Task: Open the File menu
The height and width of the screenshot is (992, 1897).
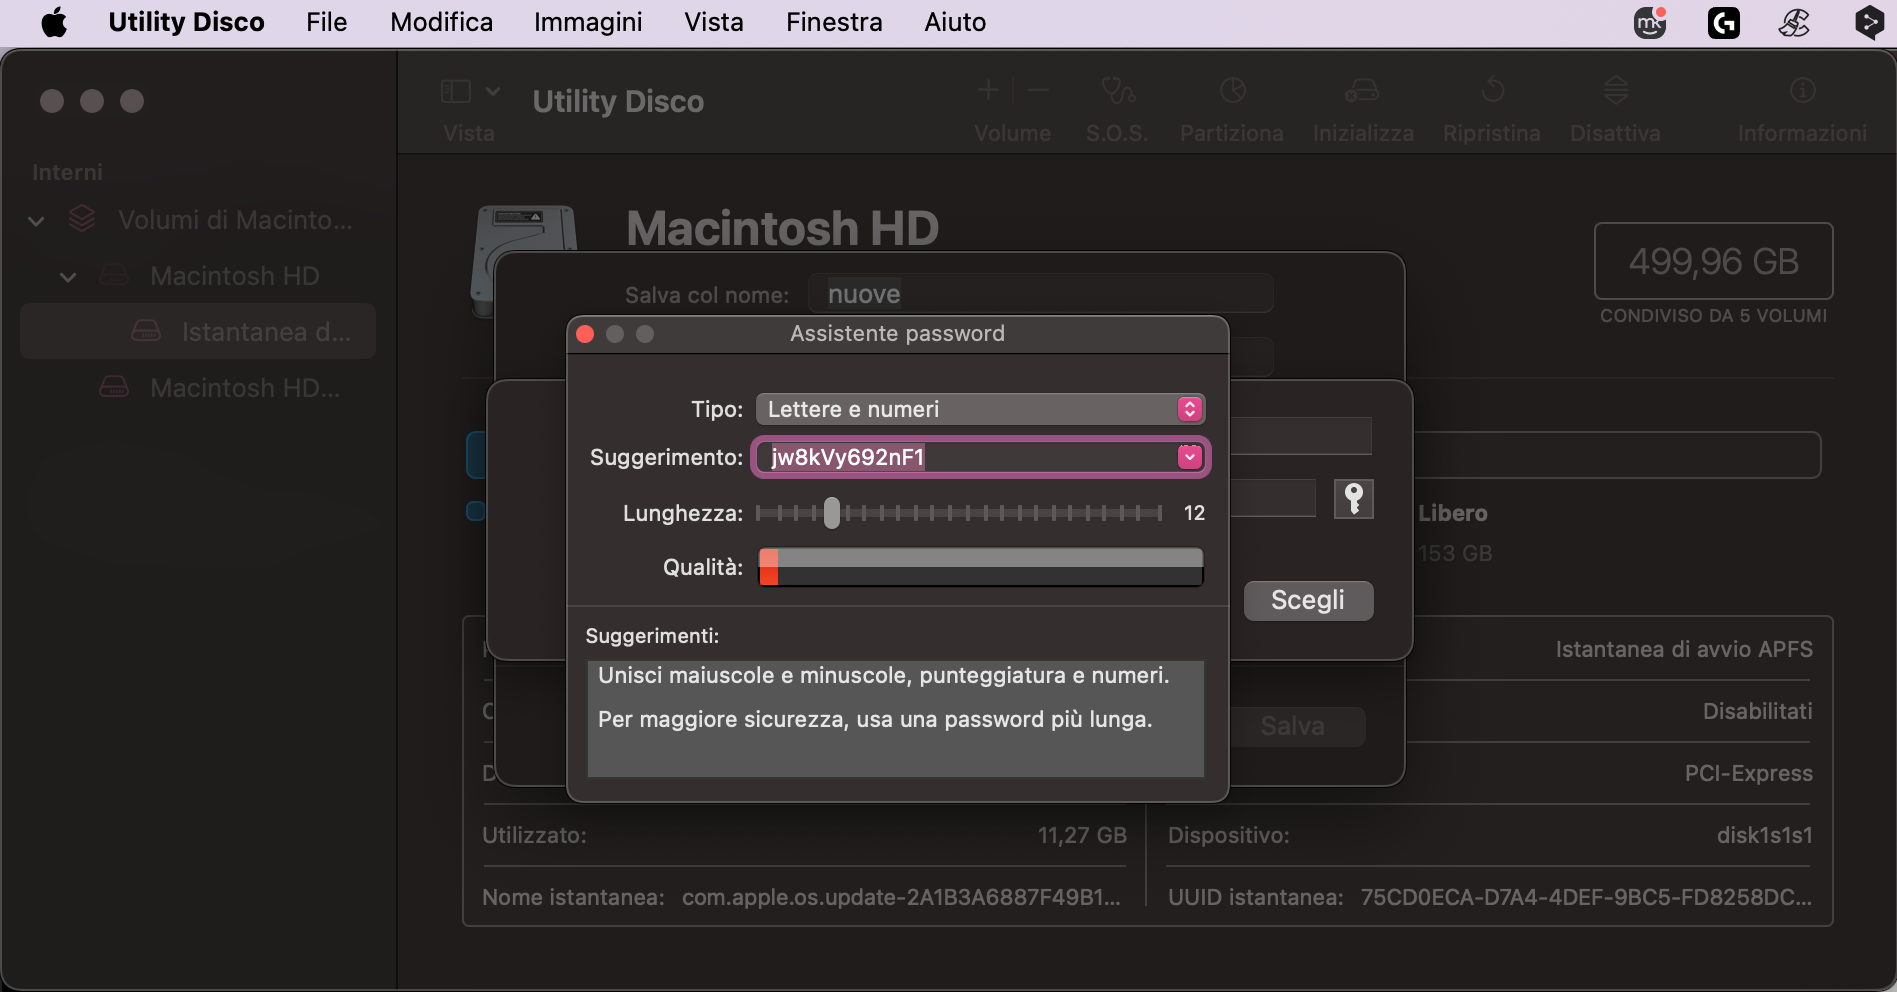Action: pos(326,22)
